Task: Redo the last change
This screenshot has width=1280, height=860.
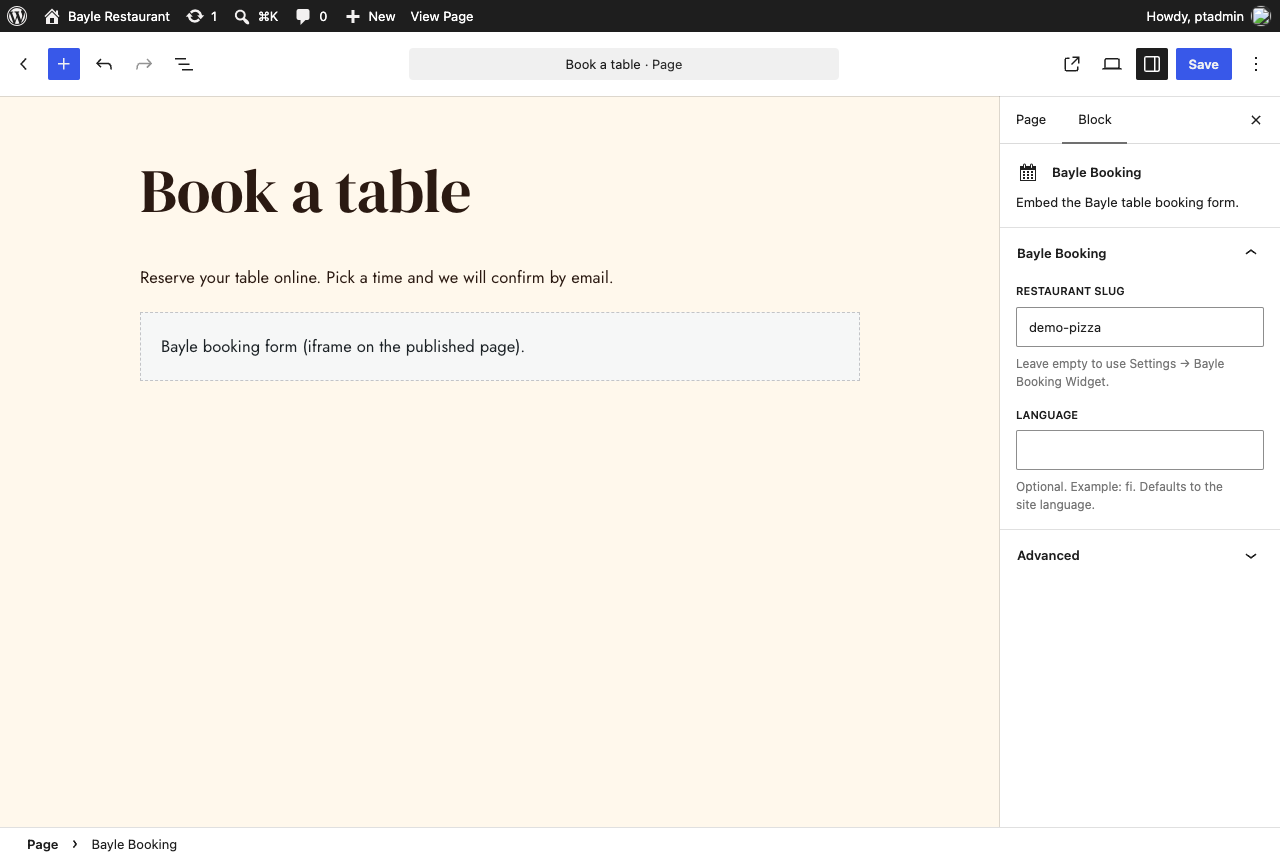Action: 144,64
